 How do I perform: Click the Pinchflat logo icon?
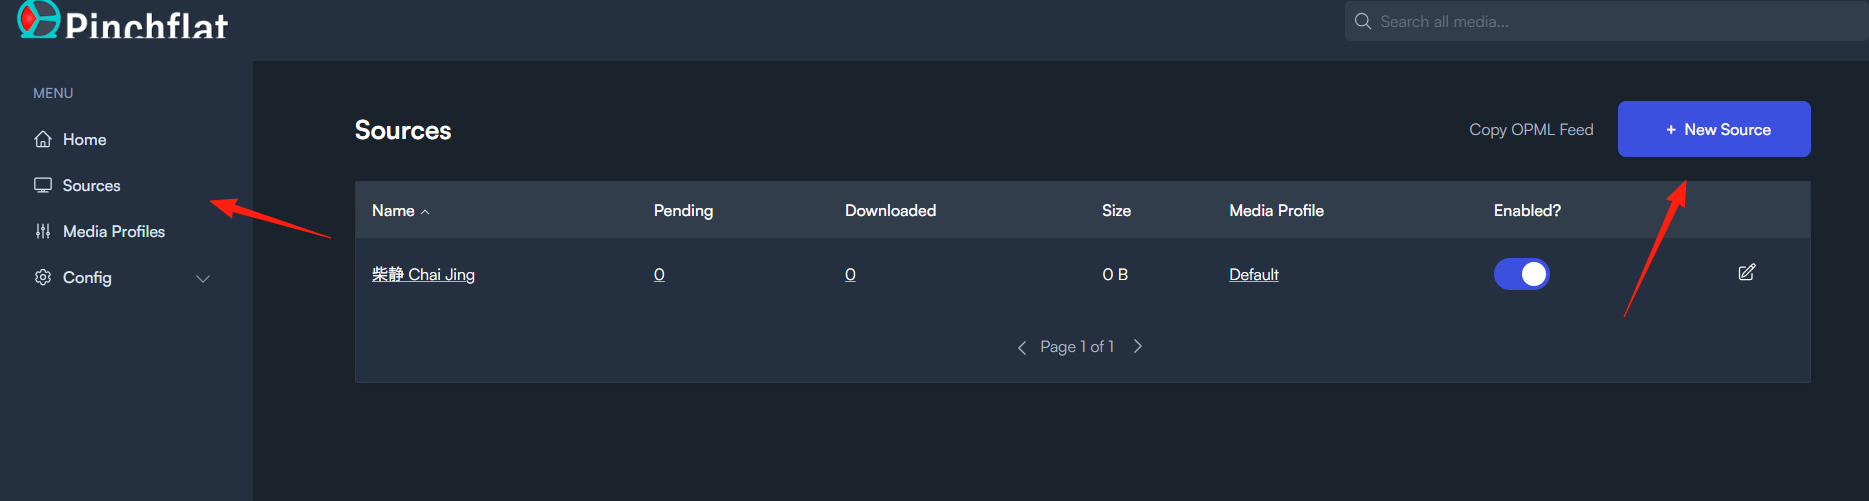39,18
